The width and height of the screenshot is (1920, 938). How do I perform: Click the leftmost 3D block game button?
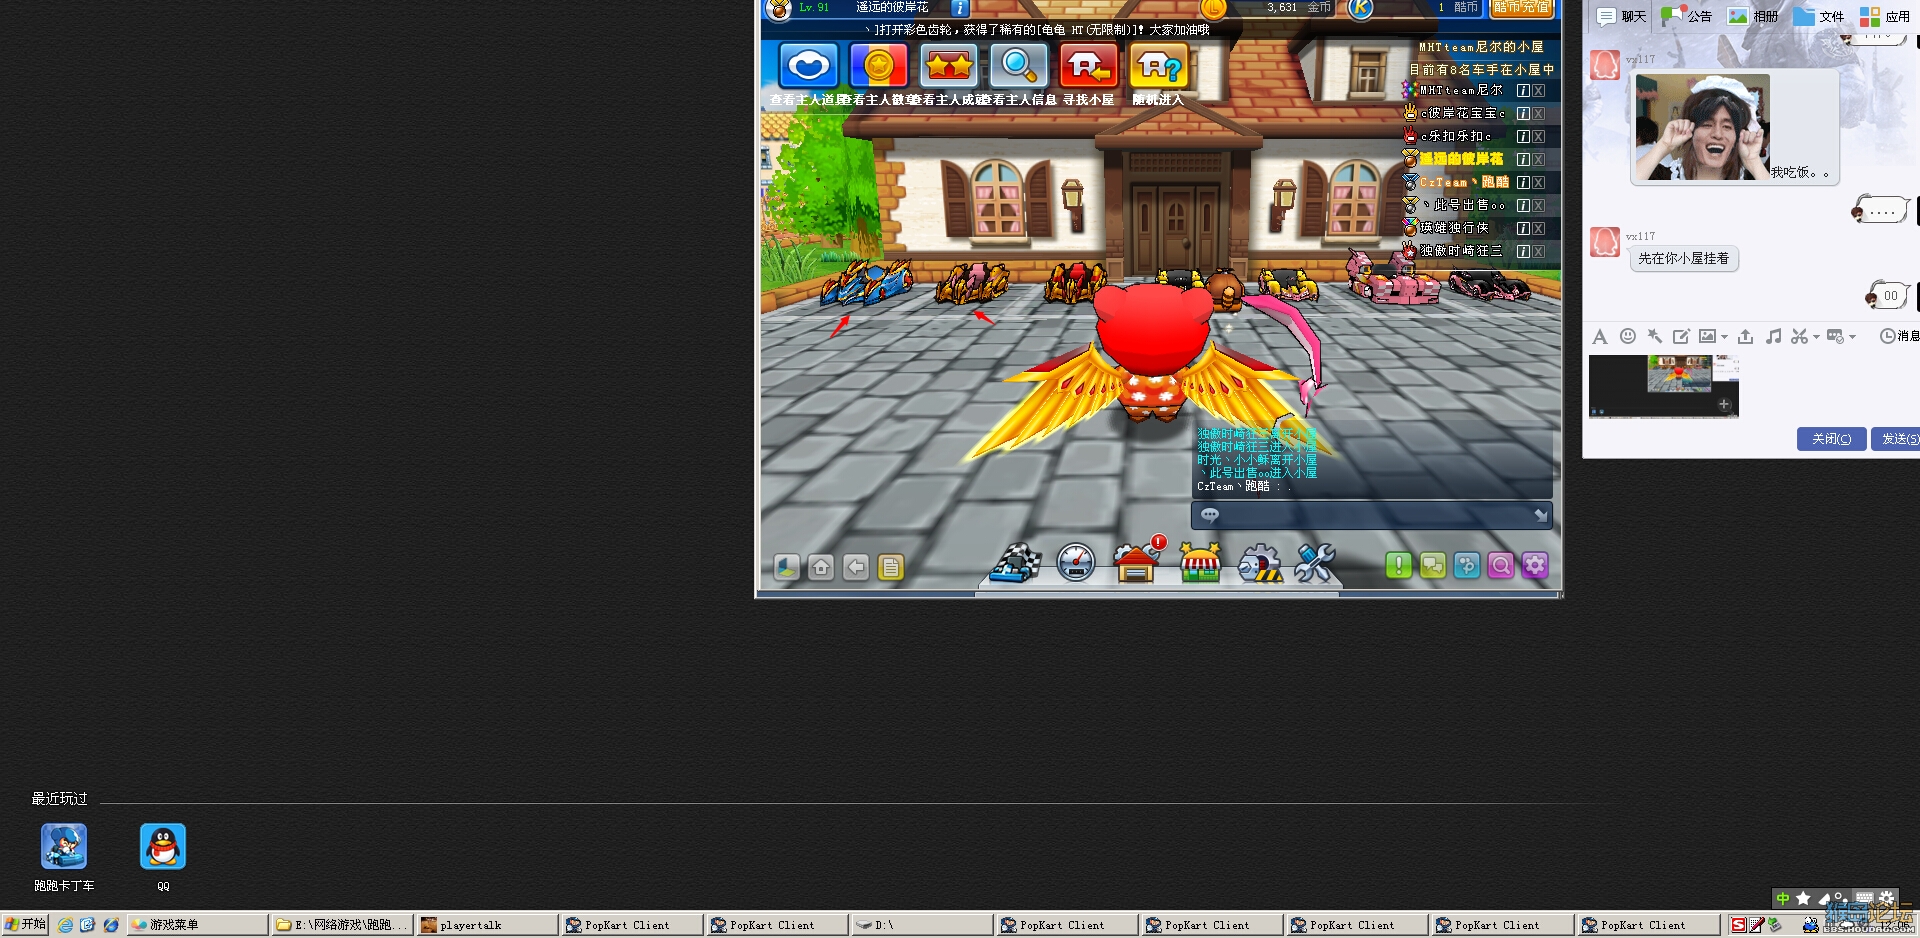(787, 568)
